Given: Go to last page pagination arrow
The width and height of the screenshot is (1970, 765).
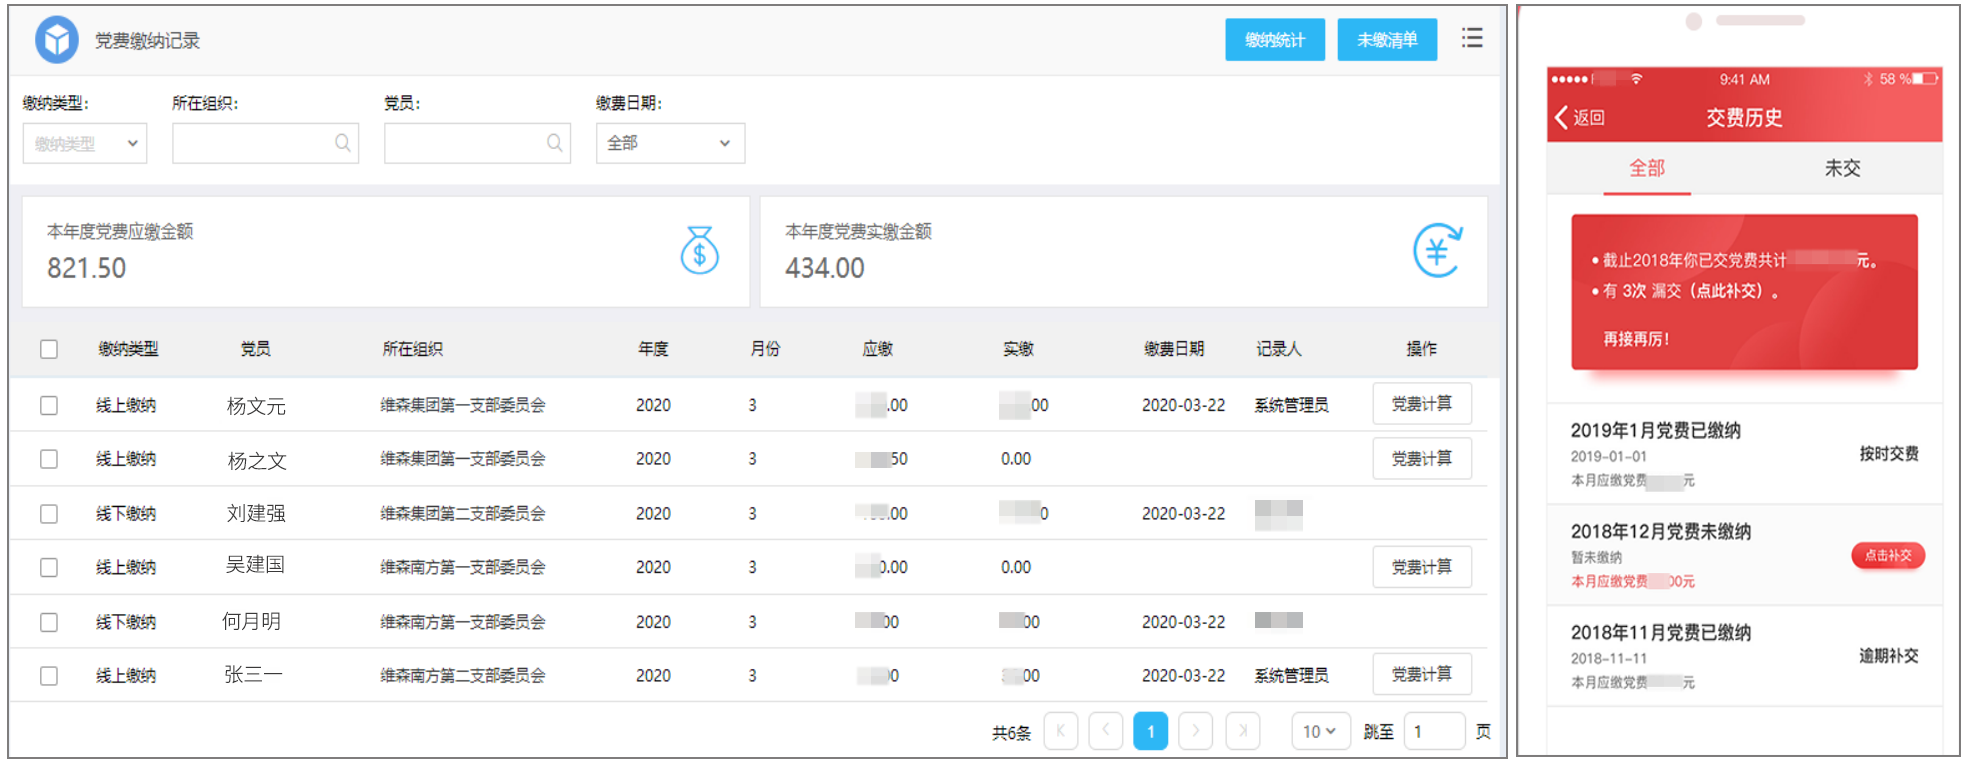Looking at the screenshot, I should click(1242, 731).
